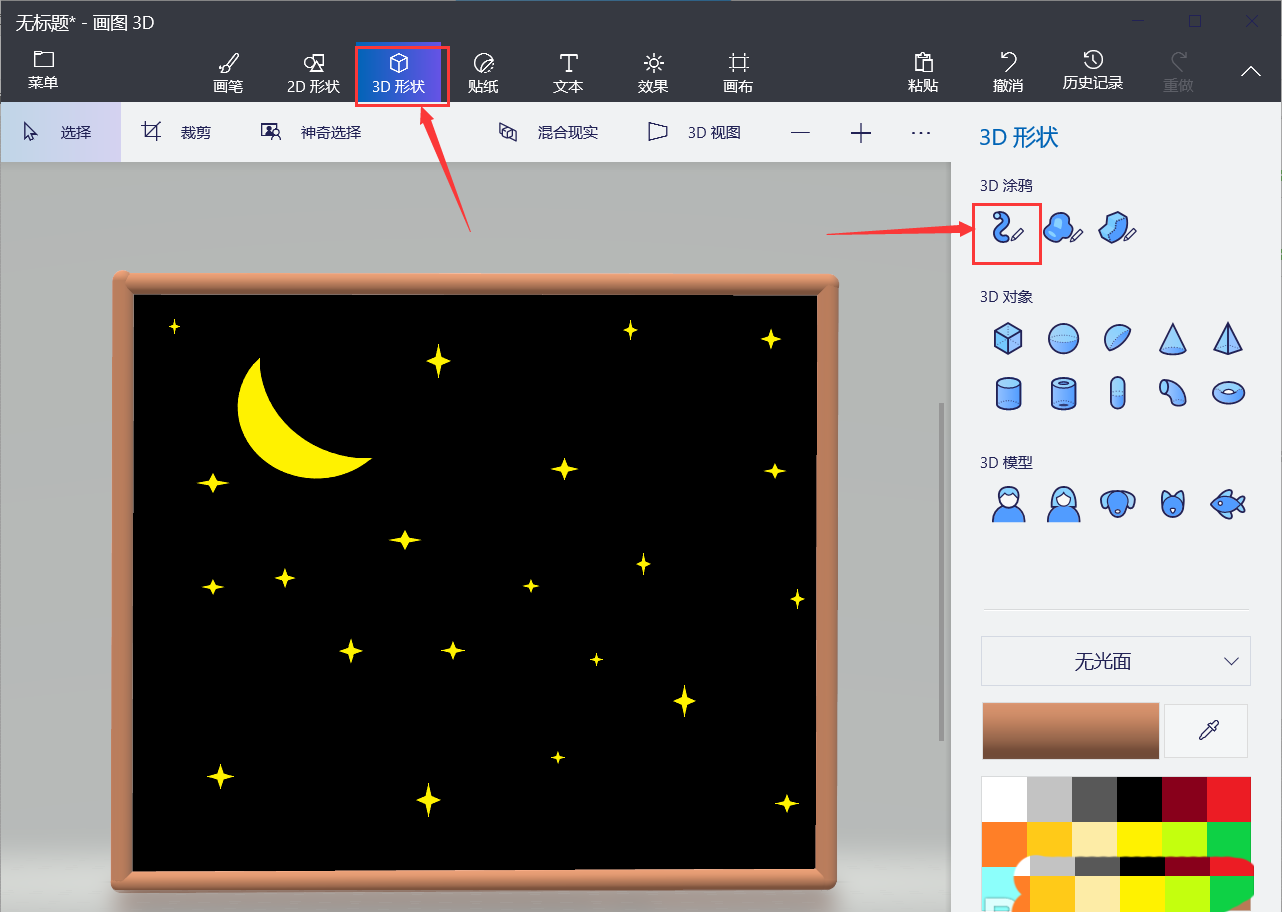The height and width of the screenshot is (912, 1282).
Task: Choose the dark gray color swatch
Action: (1094, 799)
